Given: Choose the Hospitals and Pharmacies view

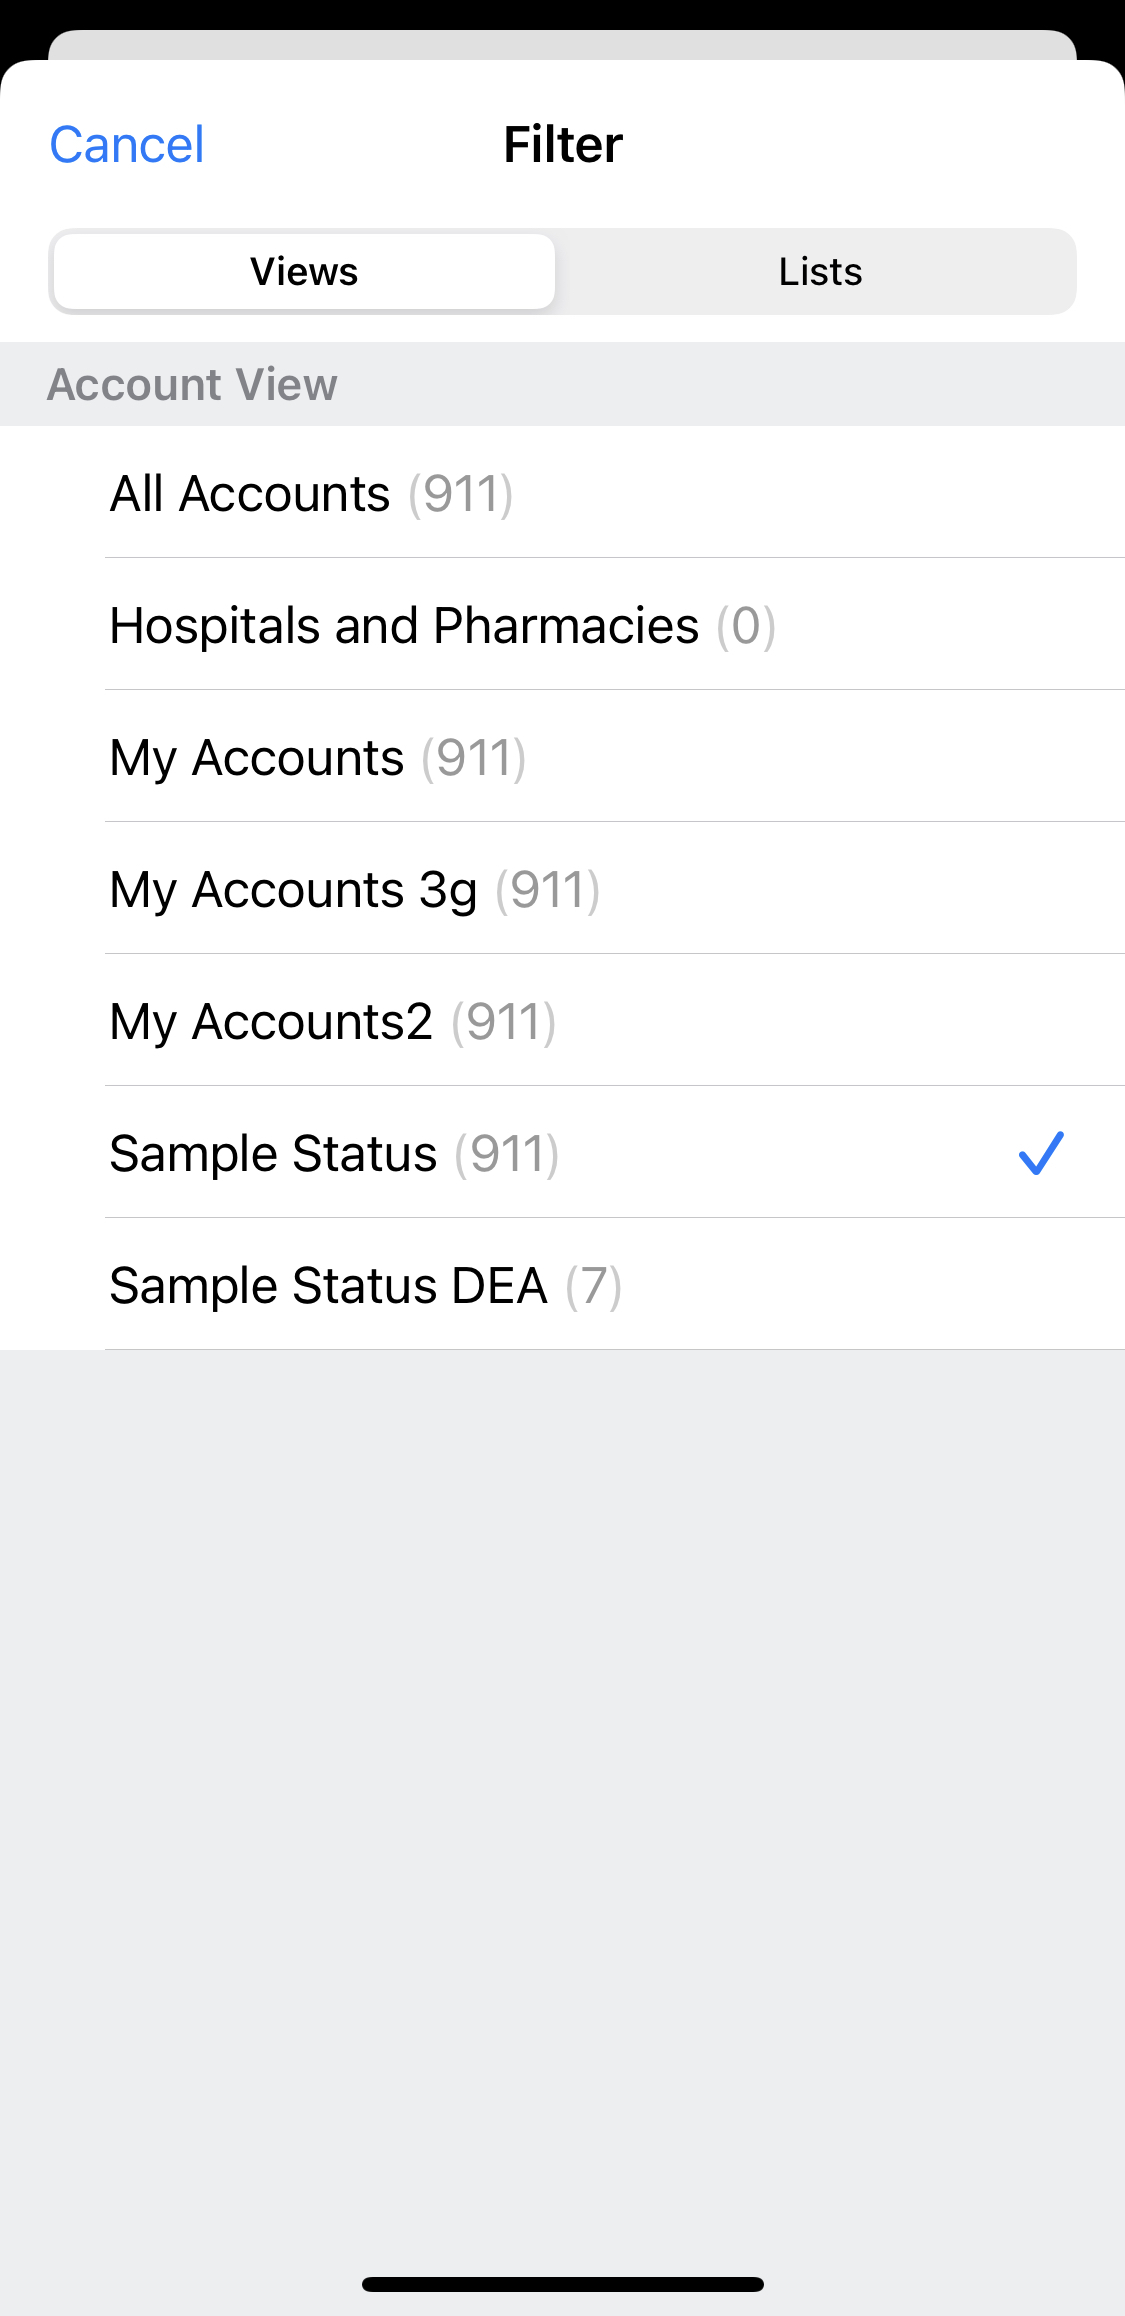Looking at the screenshot, I should tap(404, 626).
